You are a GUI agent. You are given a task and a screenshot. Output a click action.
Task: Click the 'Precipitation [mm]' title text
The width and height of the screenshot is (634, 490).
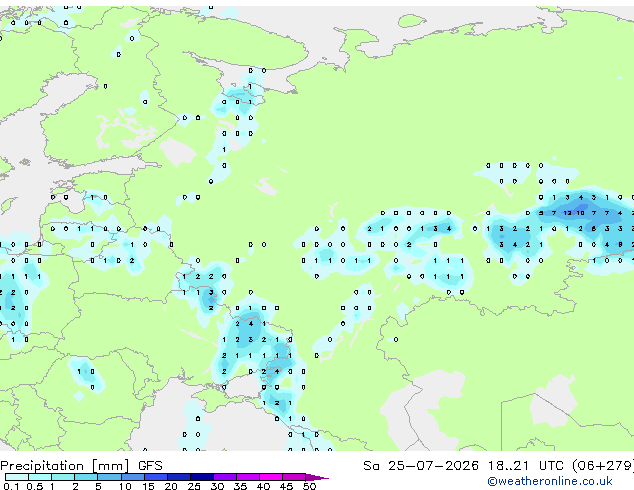tap(65, 466)
